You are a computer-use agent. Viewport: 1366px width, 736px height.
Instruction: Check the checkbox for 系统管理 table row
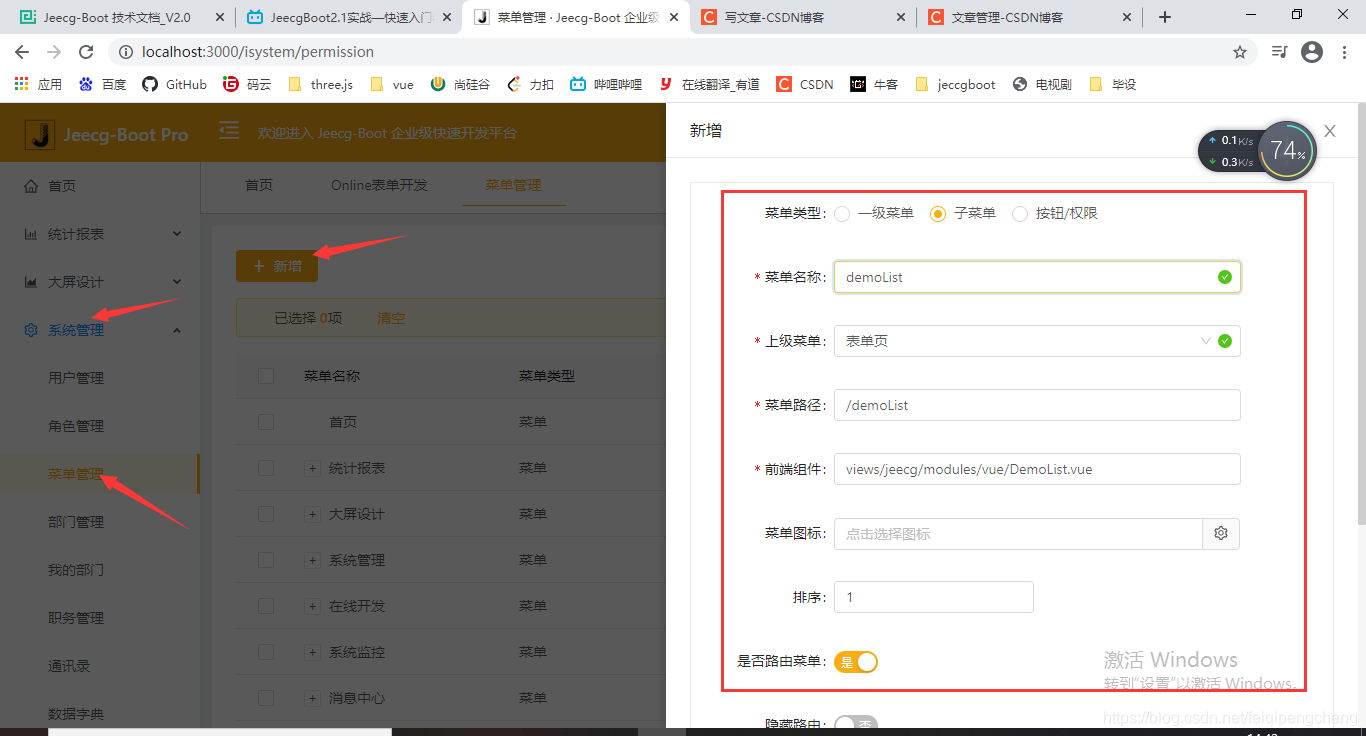click(x=266, y=560)
